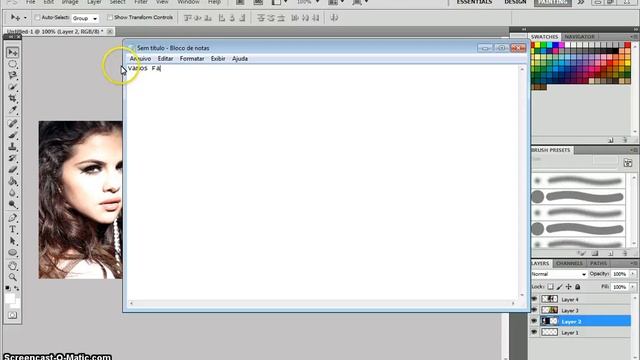640x360 pixels.
Task: Toggle Lock All padlock in Layers panel
Action: coord(578,287)
